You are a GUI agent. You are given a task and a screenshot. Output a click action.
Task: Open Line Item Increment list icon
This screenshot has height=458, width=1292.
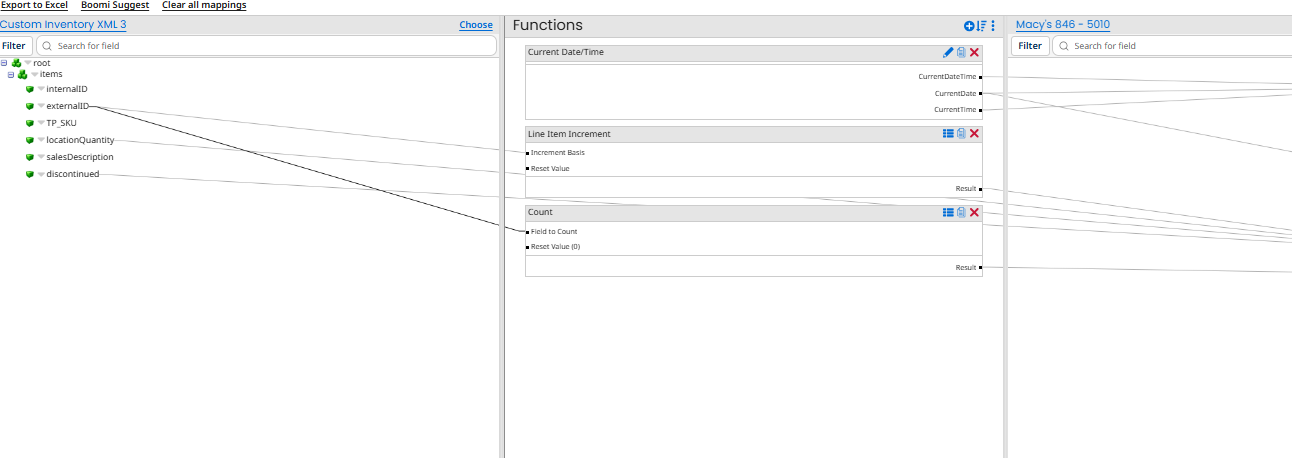click(x=948, y=133)
